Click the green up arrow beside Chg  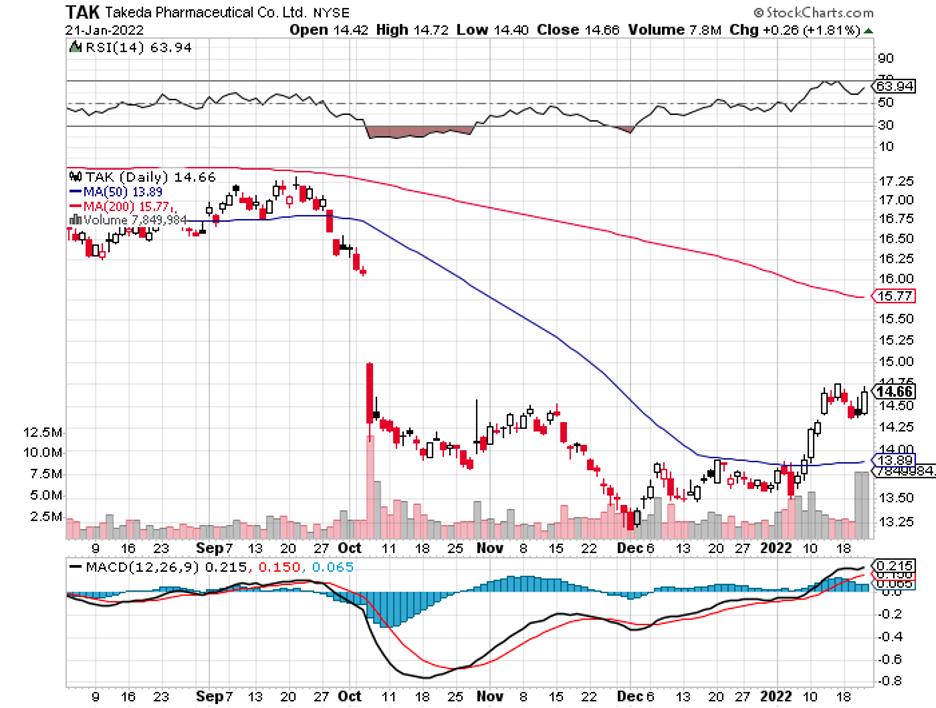pyautogui.click(x=868, y=31)
